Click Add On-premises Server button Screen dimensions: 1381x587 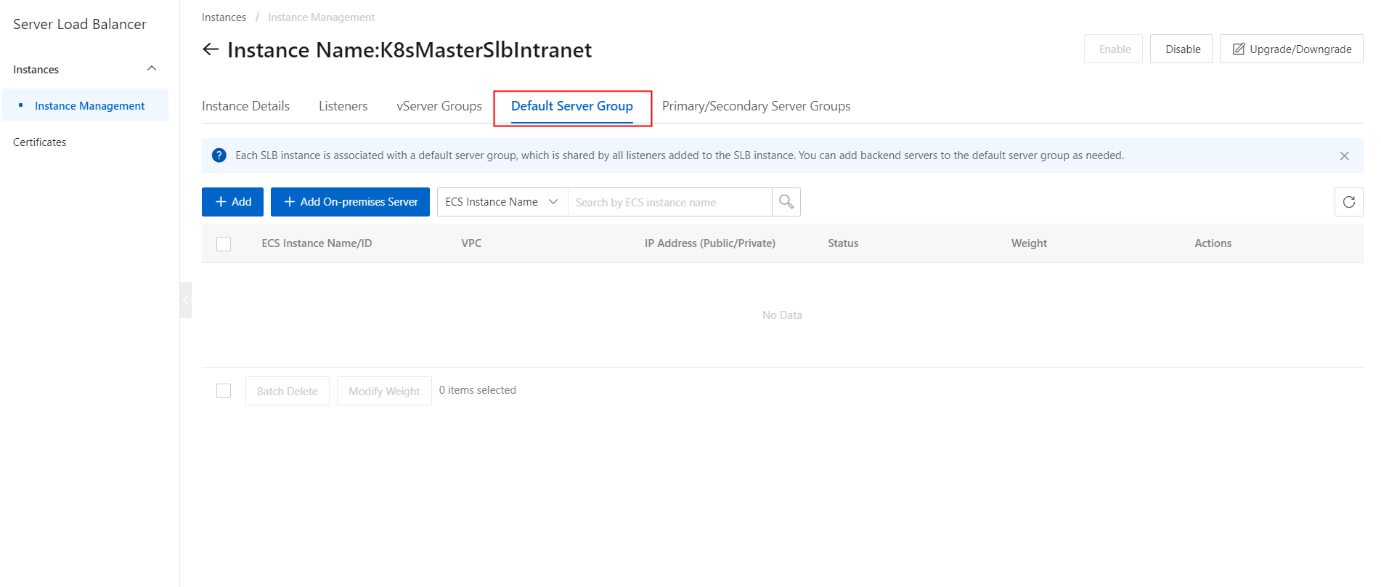tap(350, 202)
